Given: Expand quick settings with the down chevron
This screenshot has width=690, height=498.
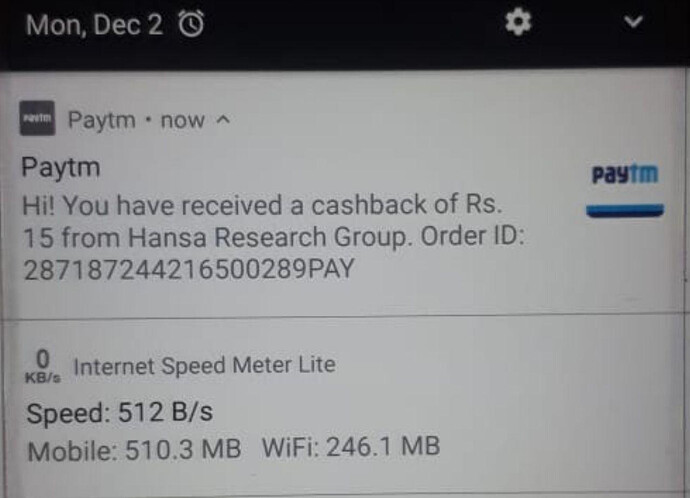Looking at the screenshot, I should pyautogui.click(x=633, y=21).
